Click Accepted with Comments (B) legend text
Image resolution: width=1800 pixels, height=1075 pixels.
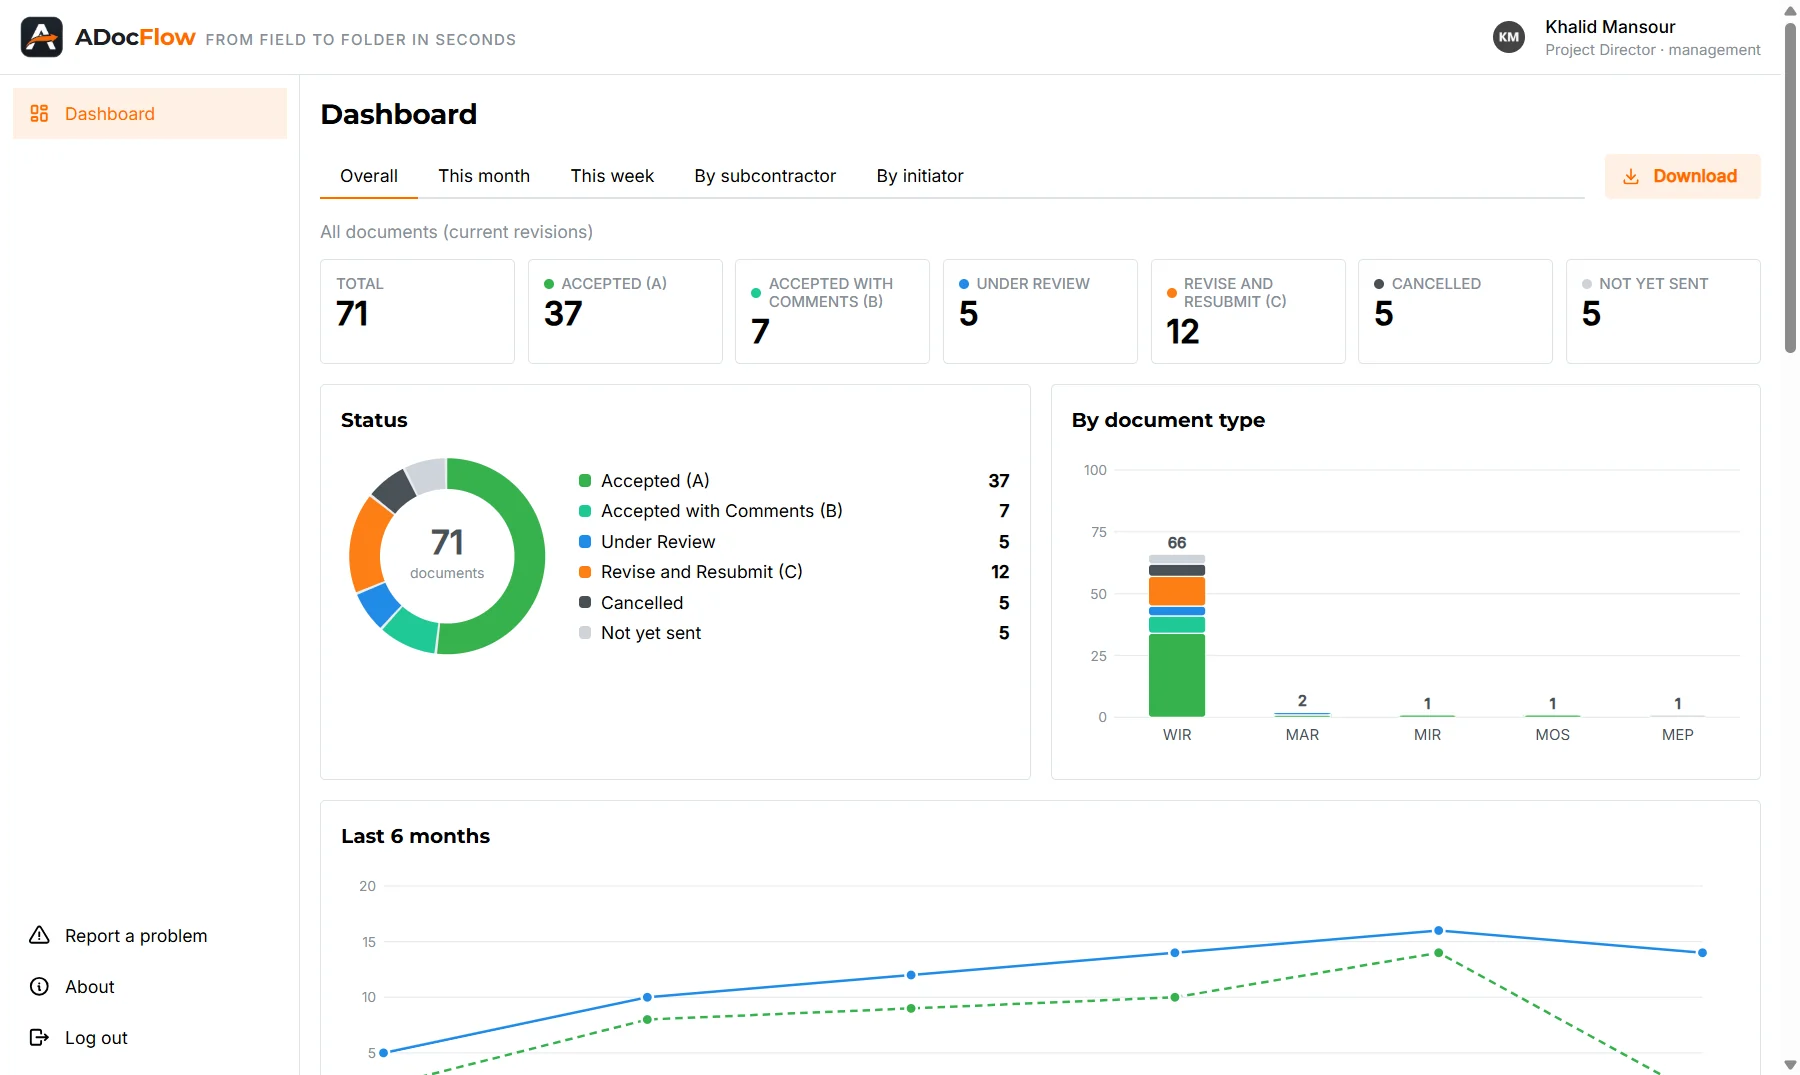(721, 511)
